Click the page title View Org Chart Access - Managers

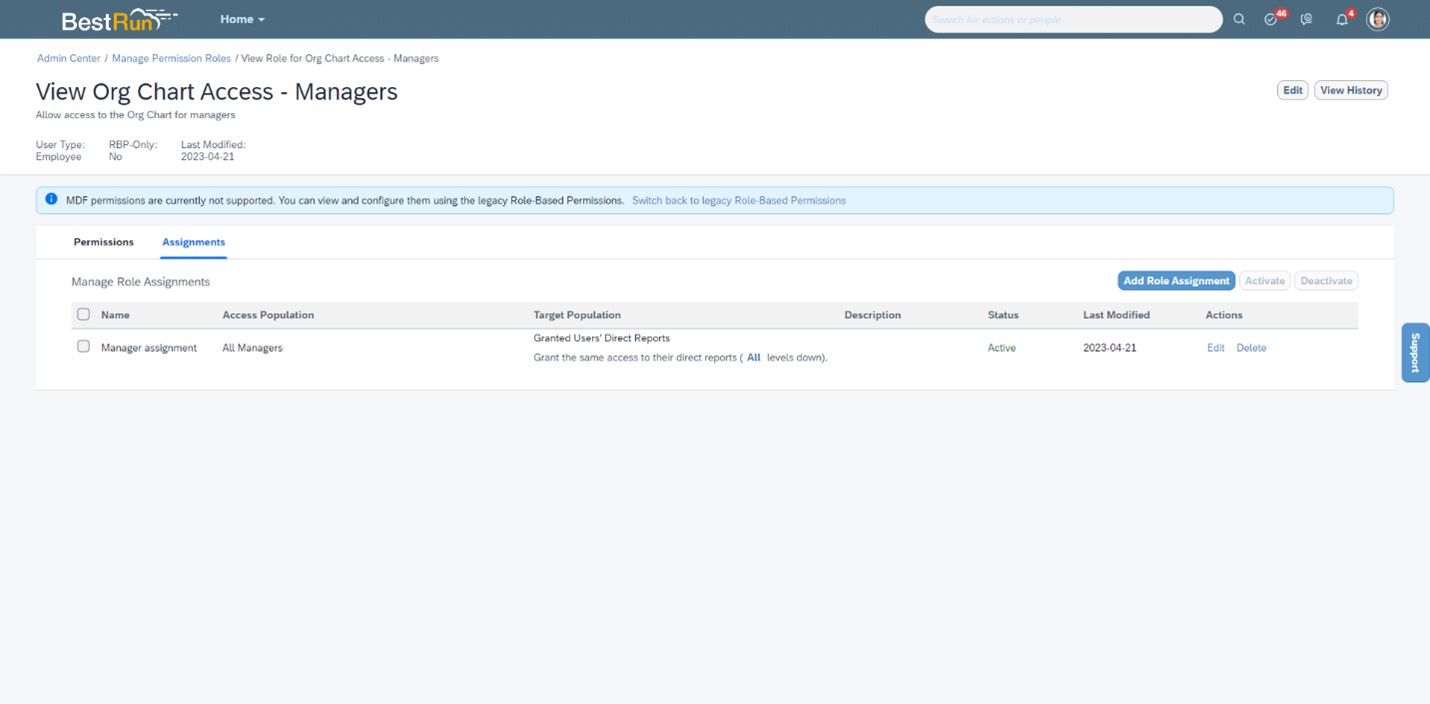click(217, 92)
